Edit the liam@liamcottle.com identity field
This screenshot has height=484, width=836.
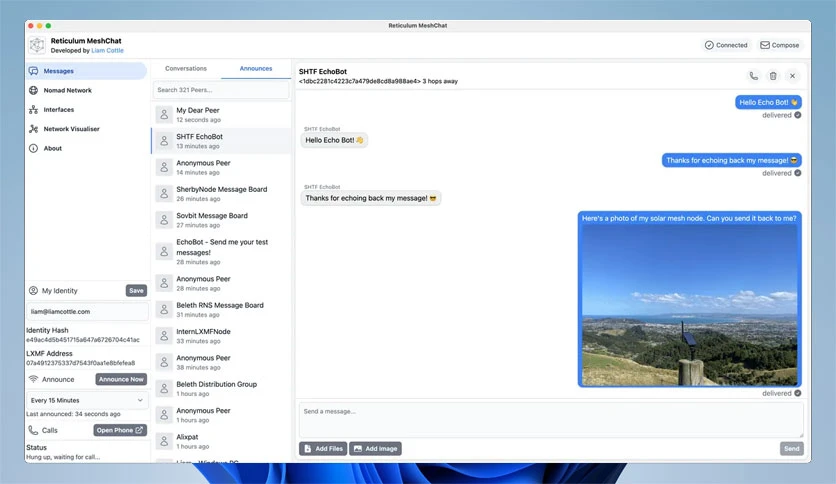87,312
